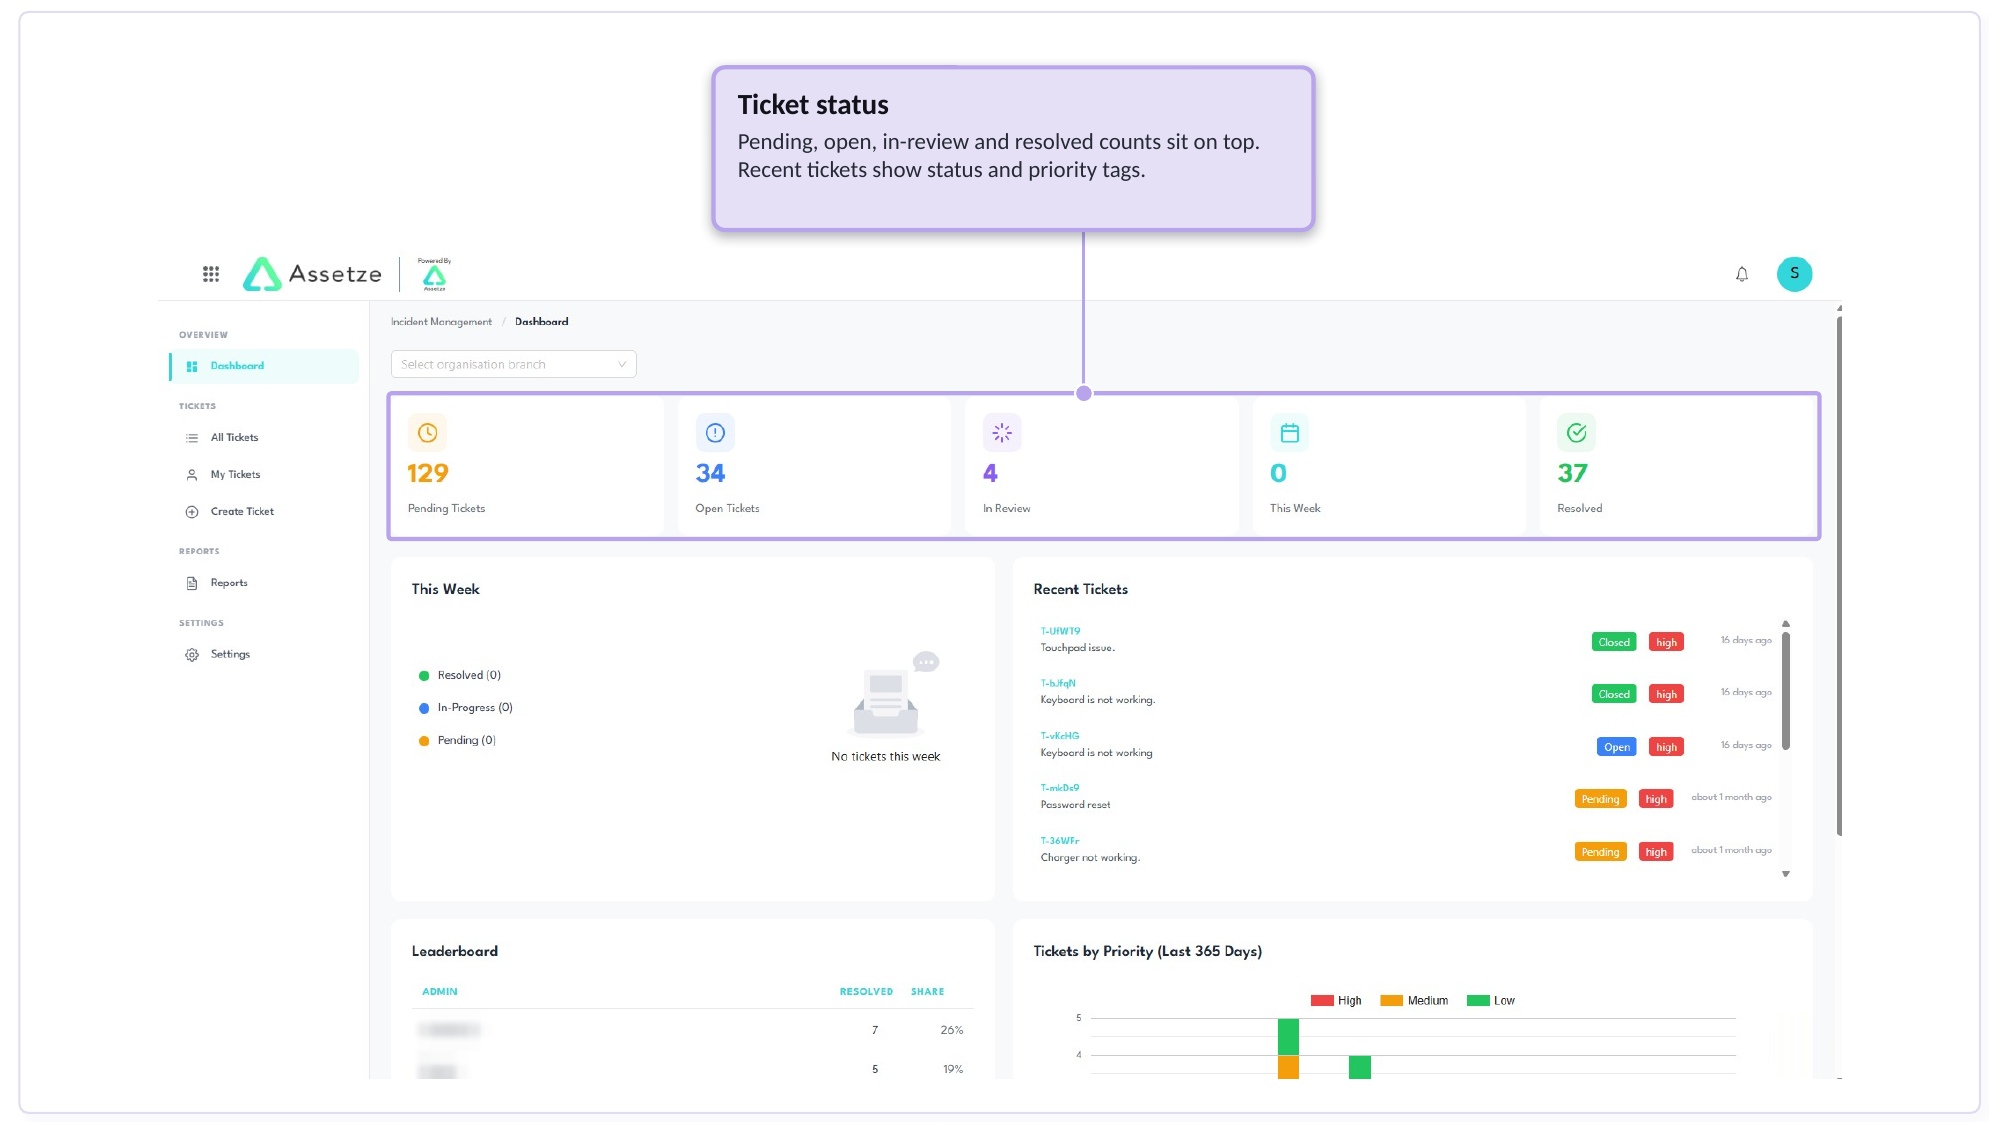Click the Resolved checkmark icon
The height and width of the screenshot is (1125, 2001).
1577,433
